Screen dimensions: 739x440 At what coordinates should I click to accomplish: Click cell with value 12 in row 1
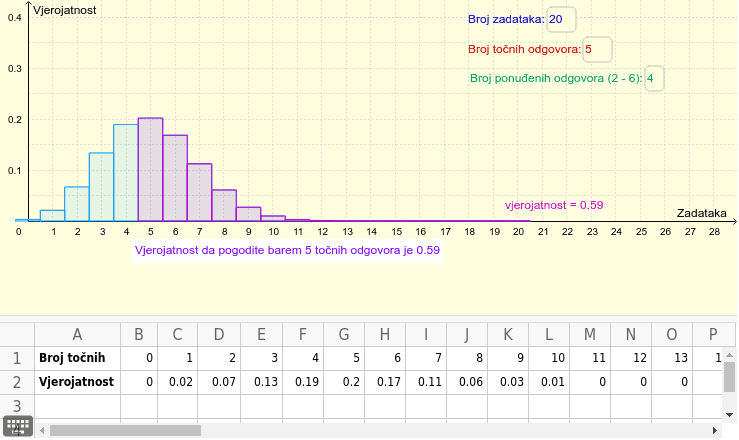tap(631, 359)
